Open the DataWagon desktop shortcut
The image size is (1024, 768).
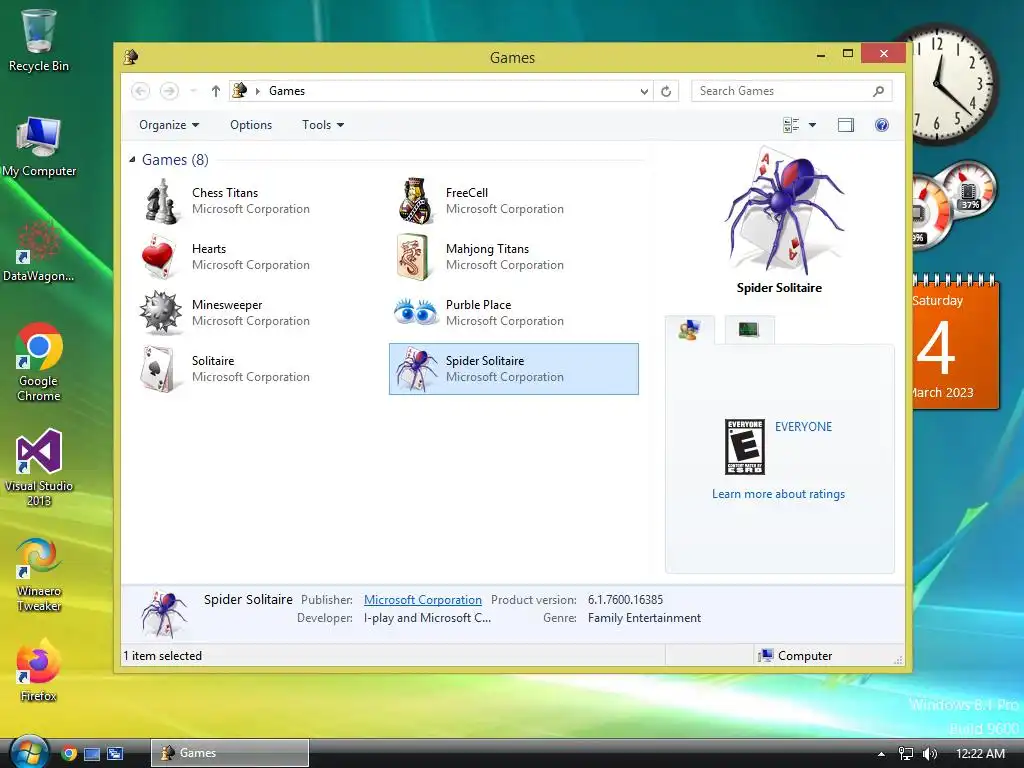coord(39,251)
